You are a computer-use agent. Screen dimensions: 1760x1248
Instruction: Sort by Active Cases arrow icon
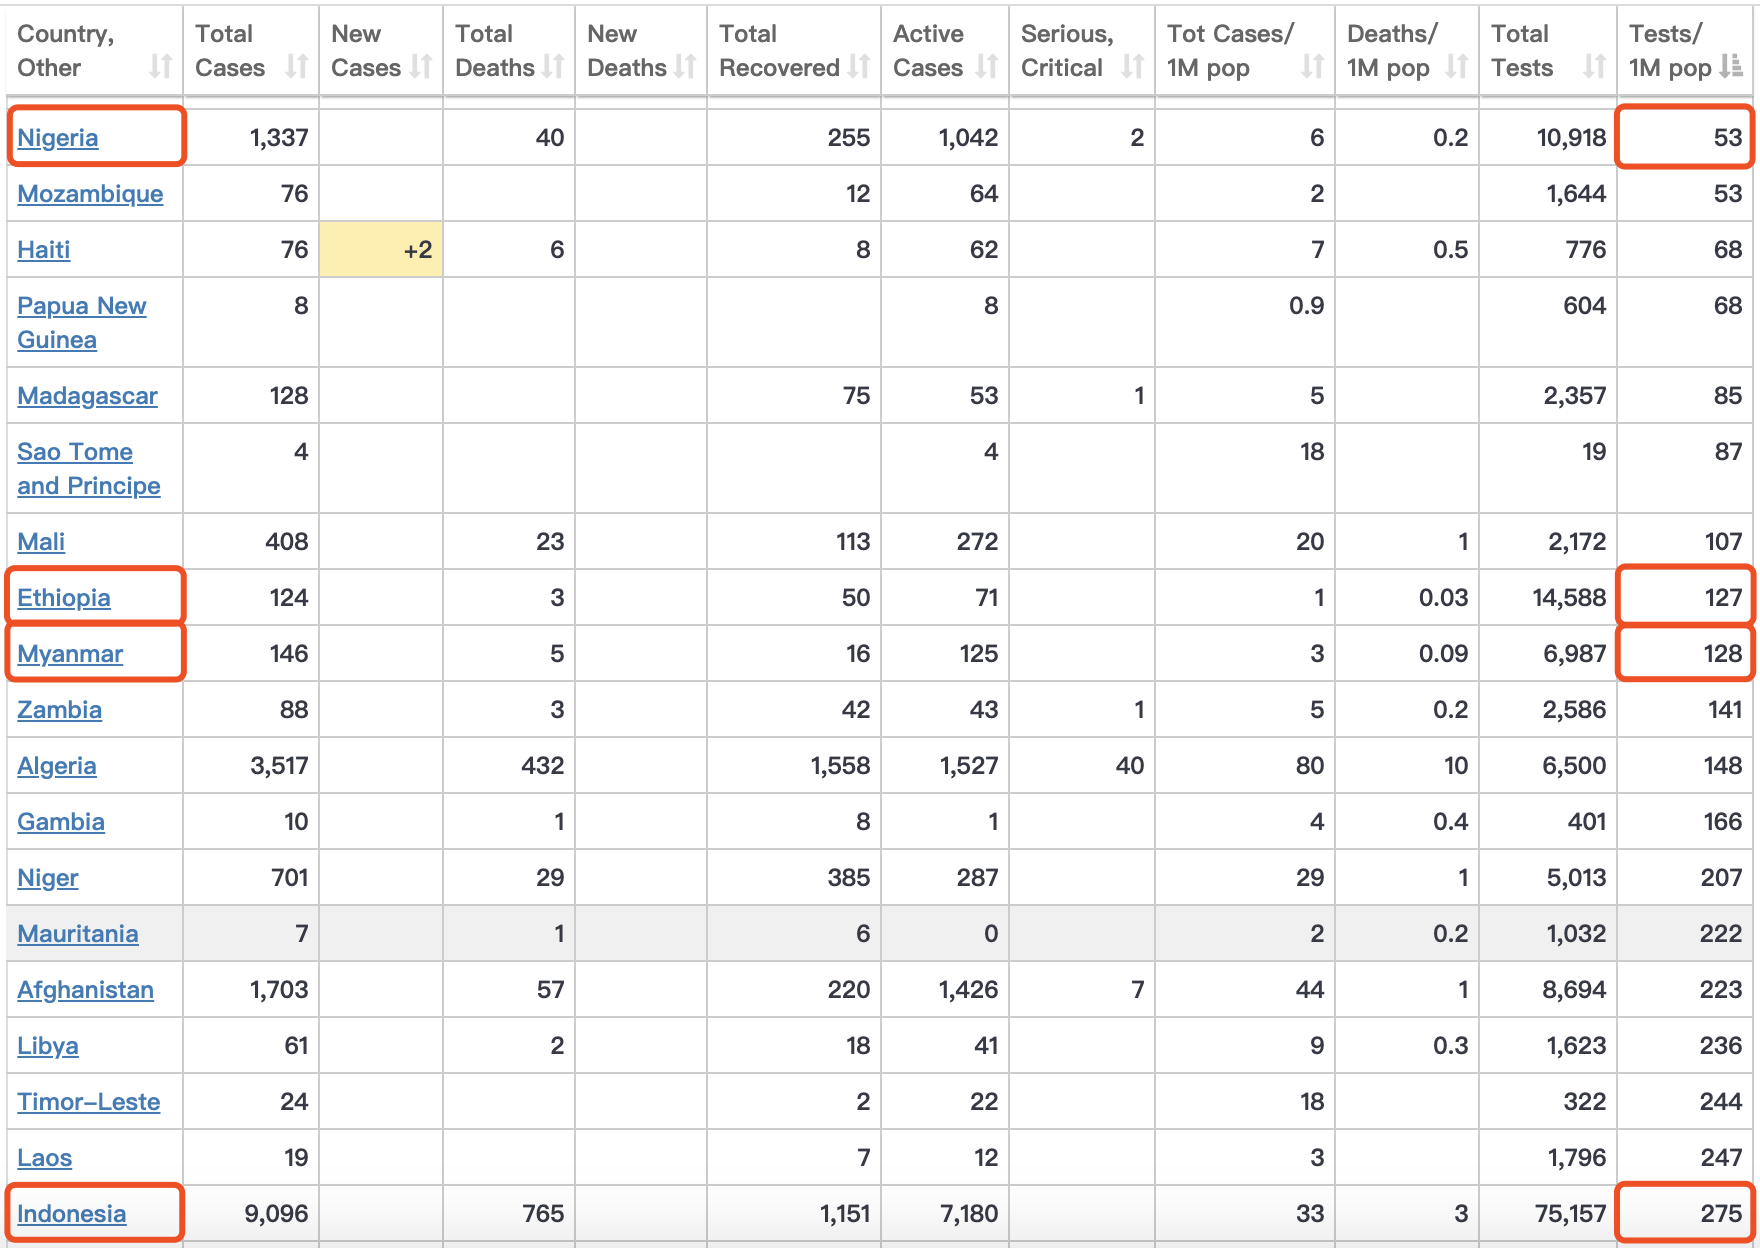(x=987, y=67)
